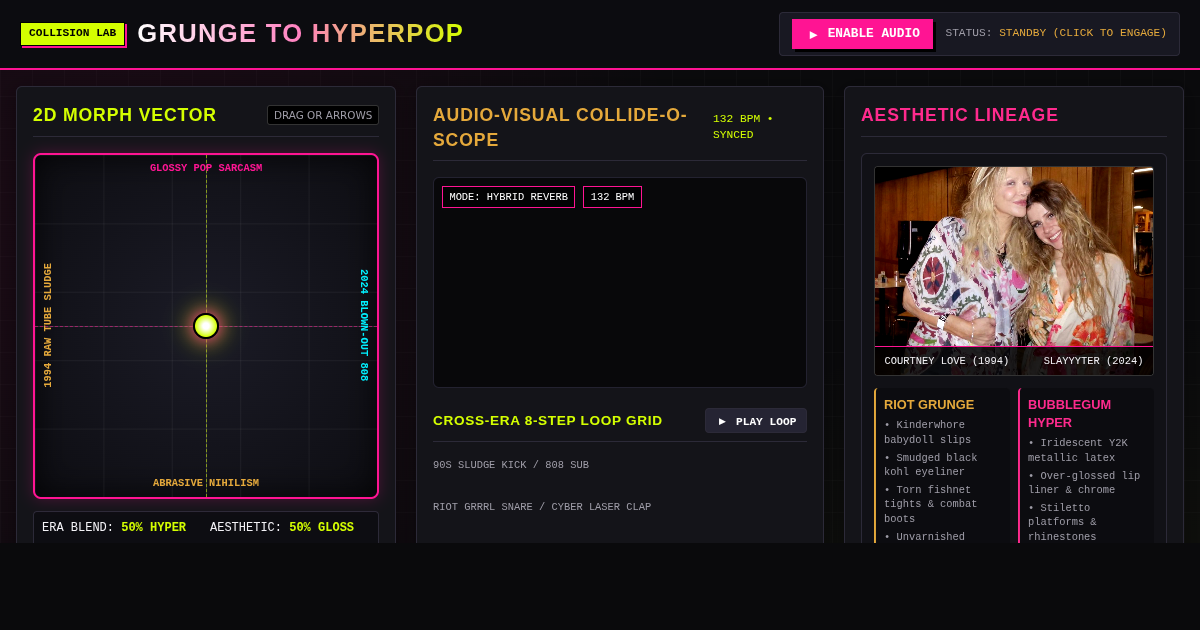
Task: Click the Slayyyter (2024) caption
Action: (x=1093, y=361)
